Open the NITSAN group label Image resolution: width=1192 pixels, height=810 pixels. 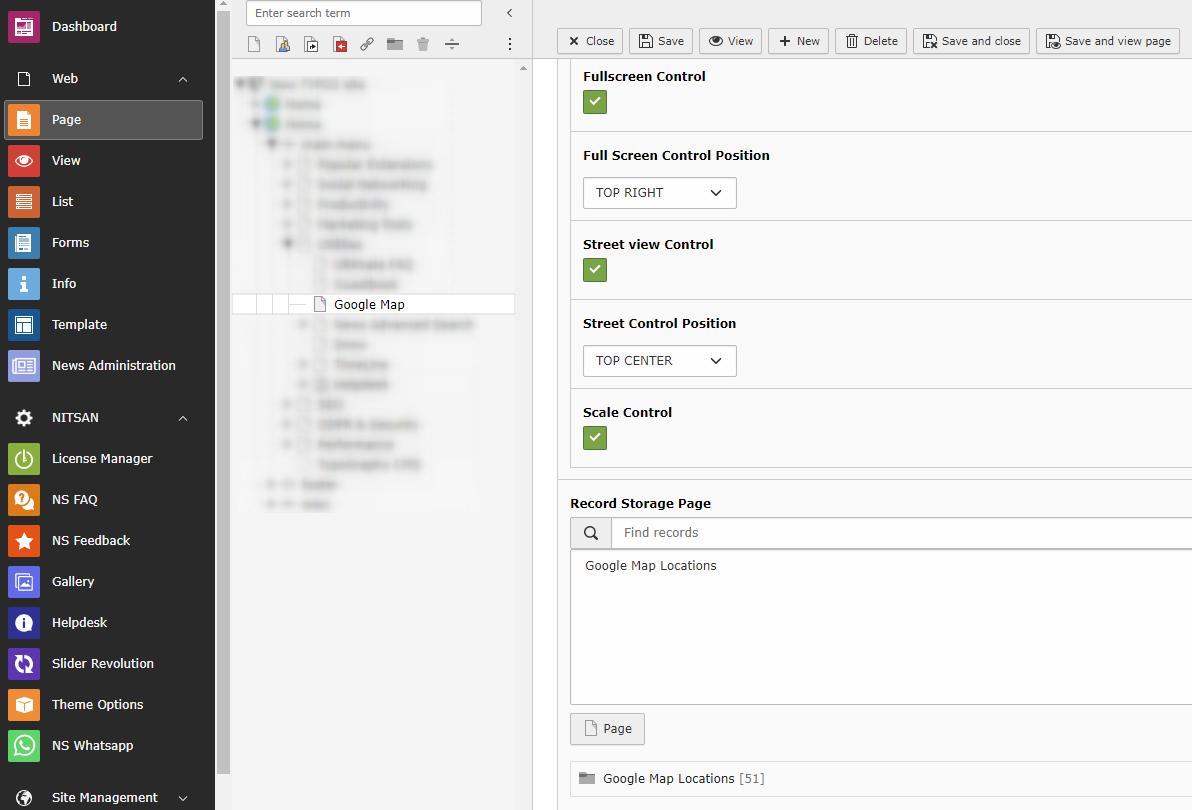click(75, 418)
